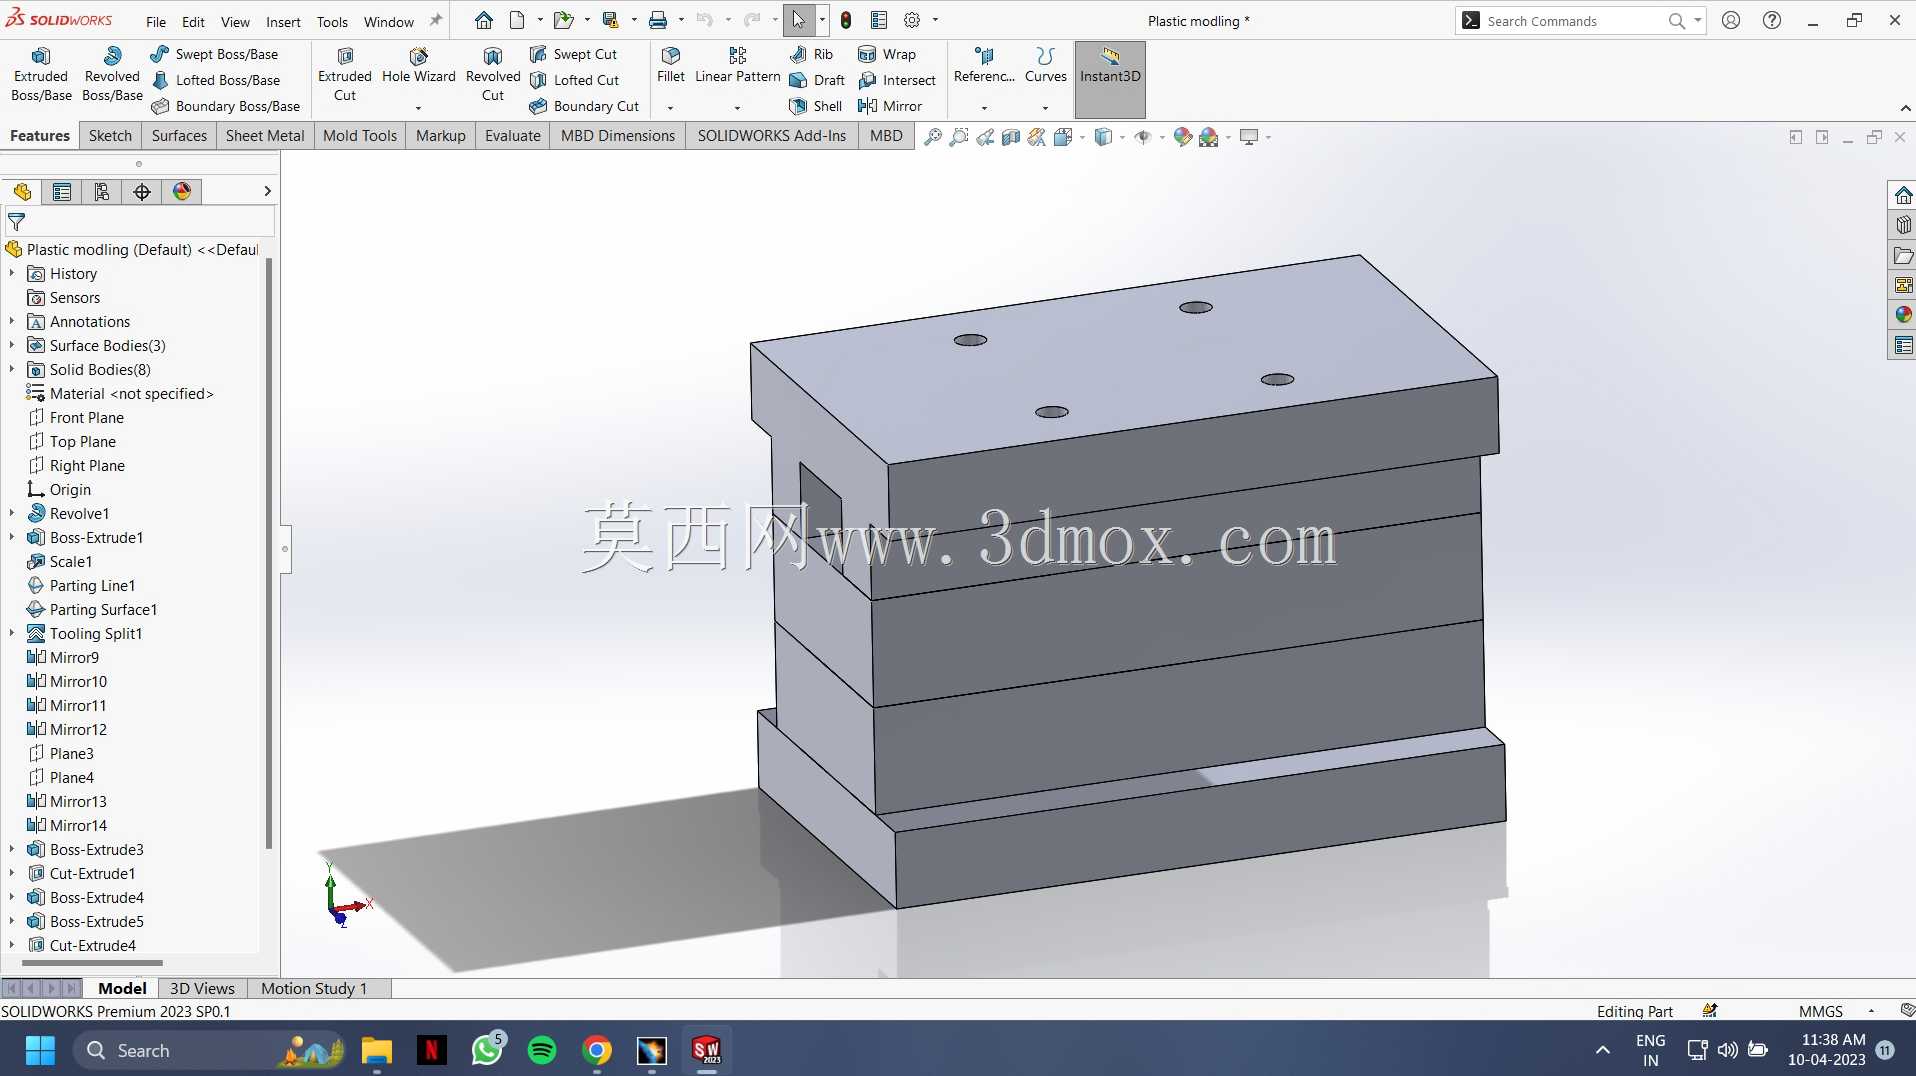Toggle Instant3D mode

(x=1110, y=78)
